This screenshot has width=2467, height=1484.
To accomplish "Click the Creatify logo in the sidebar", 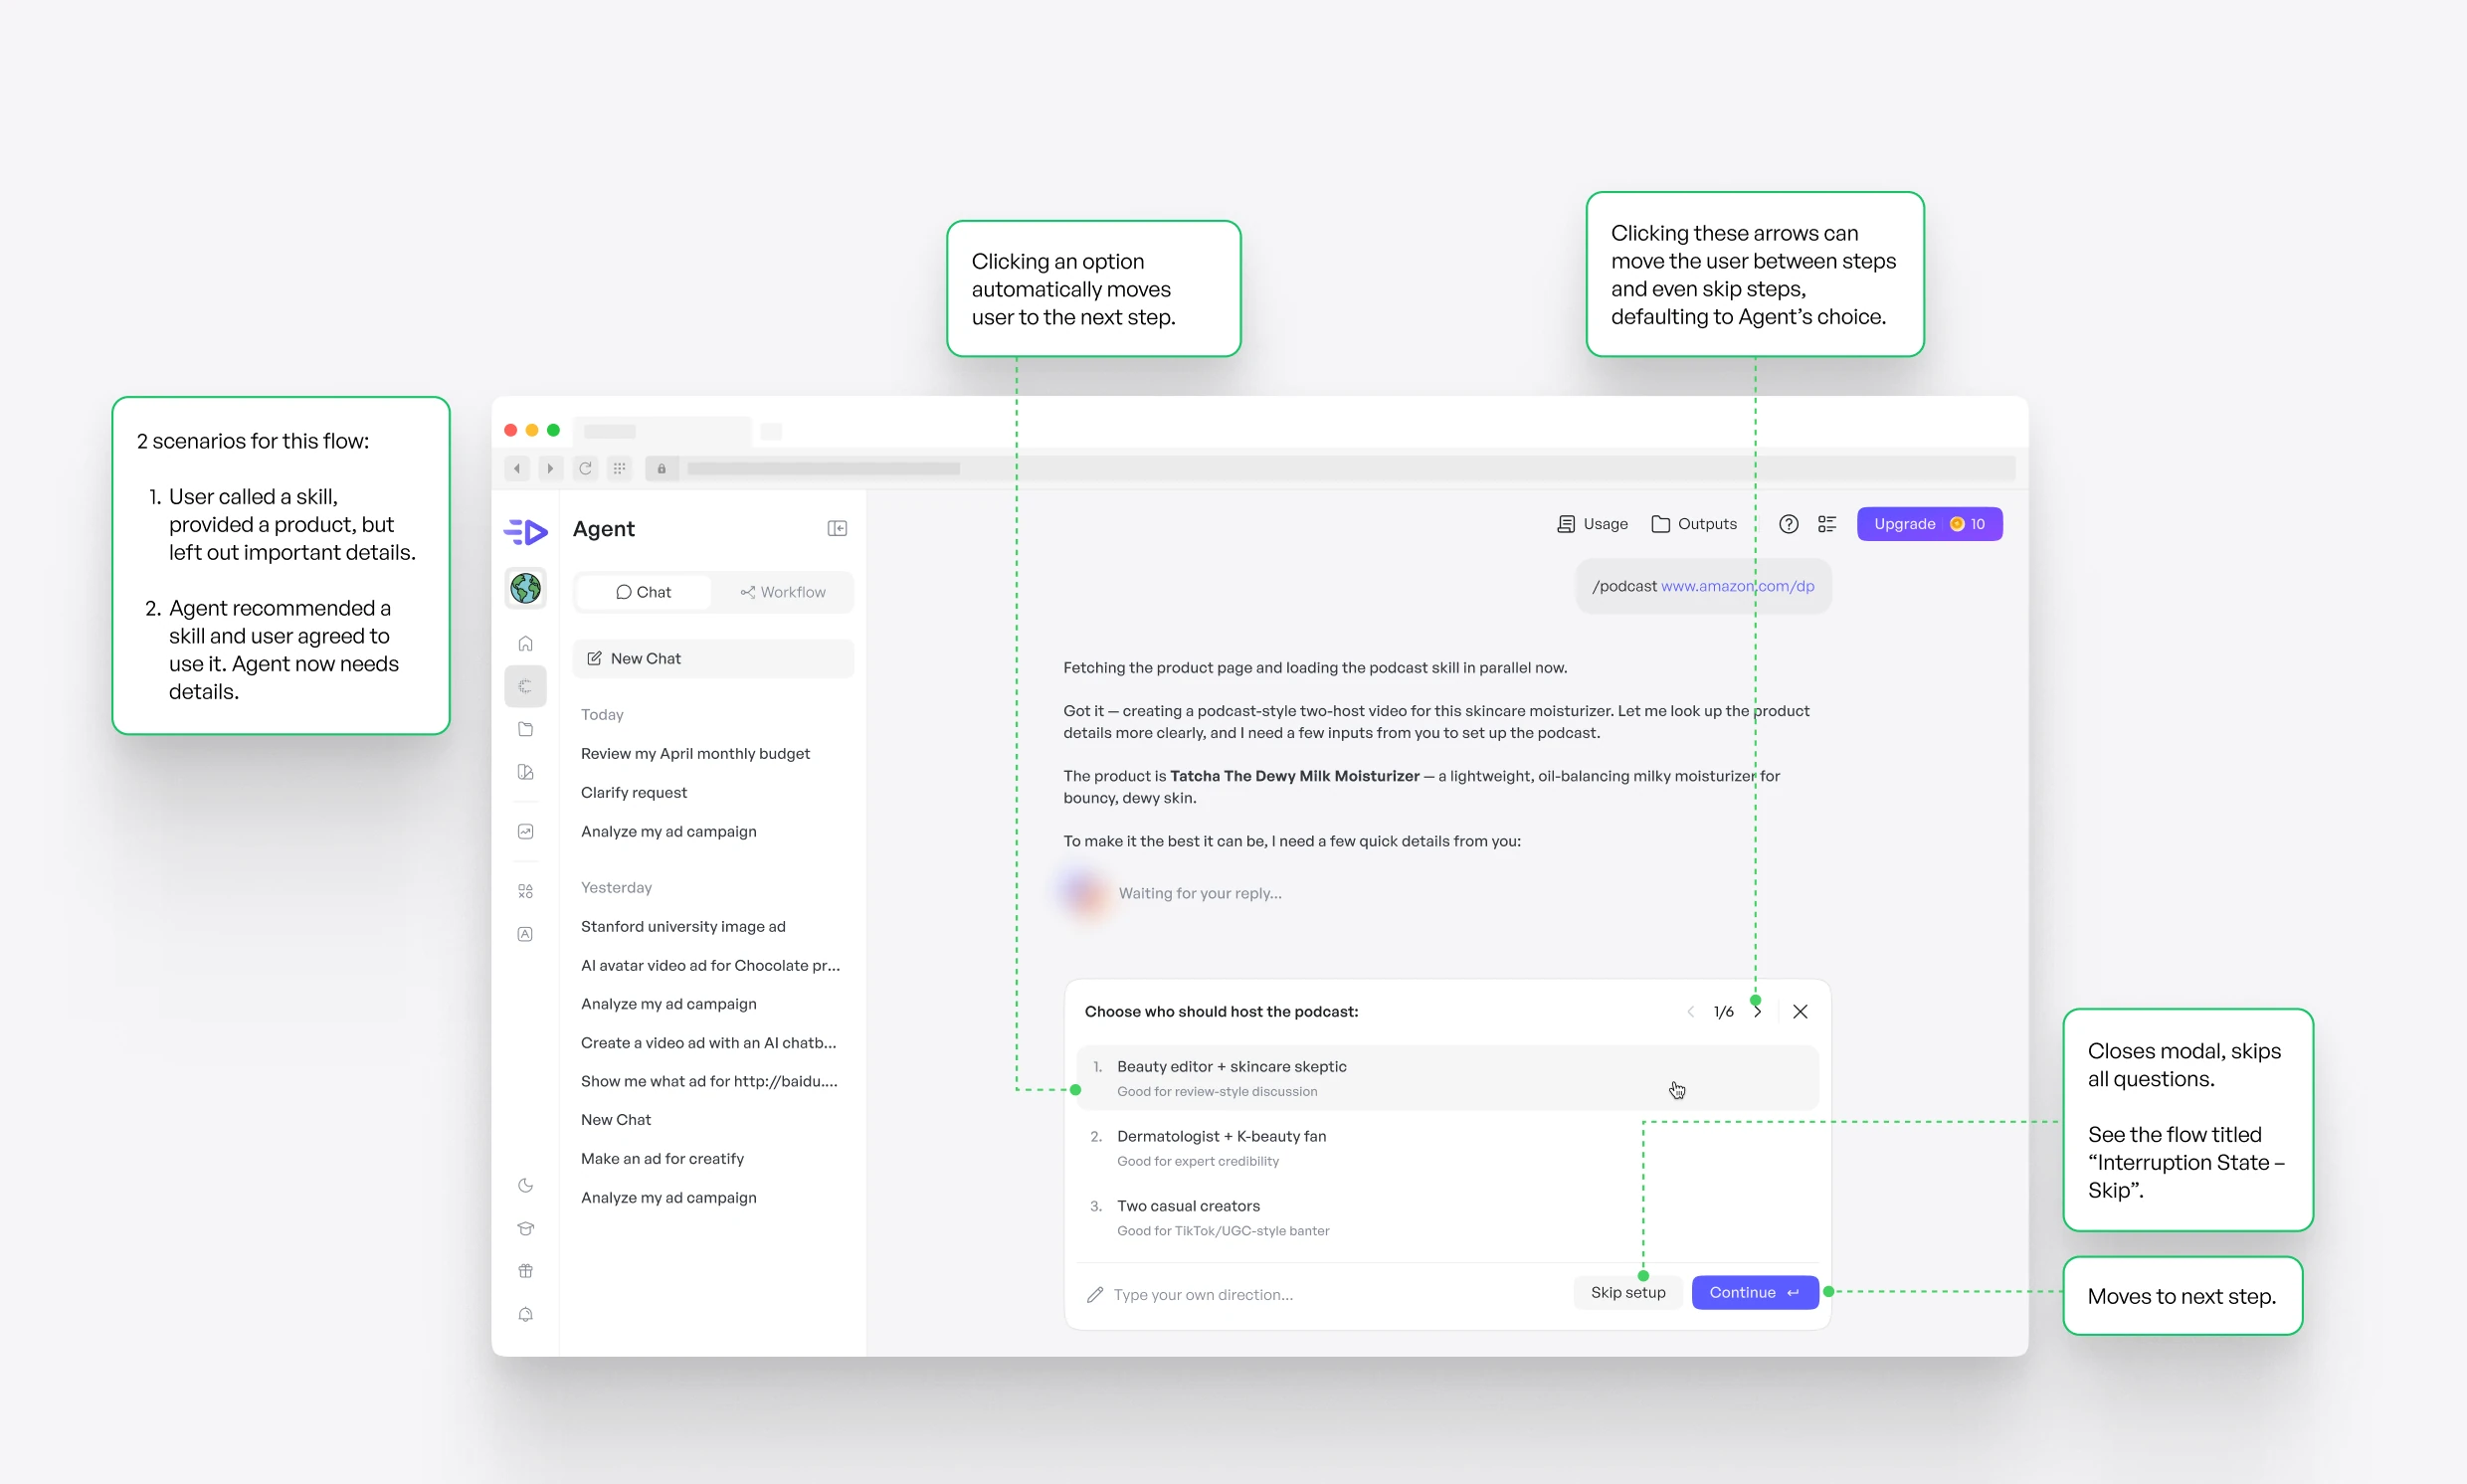I will click(x=525, y=531).
